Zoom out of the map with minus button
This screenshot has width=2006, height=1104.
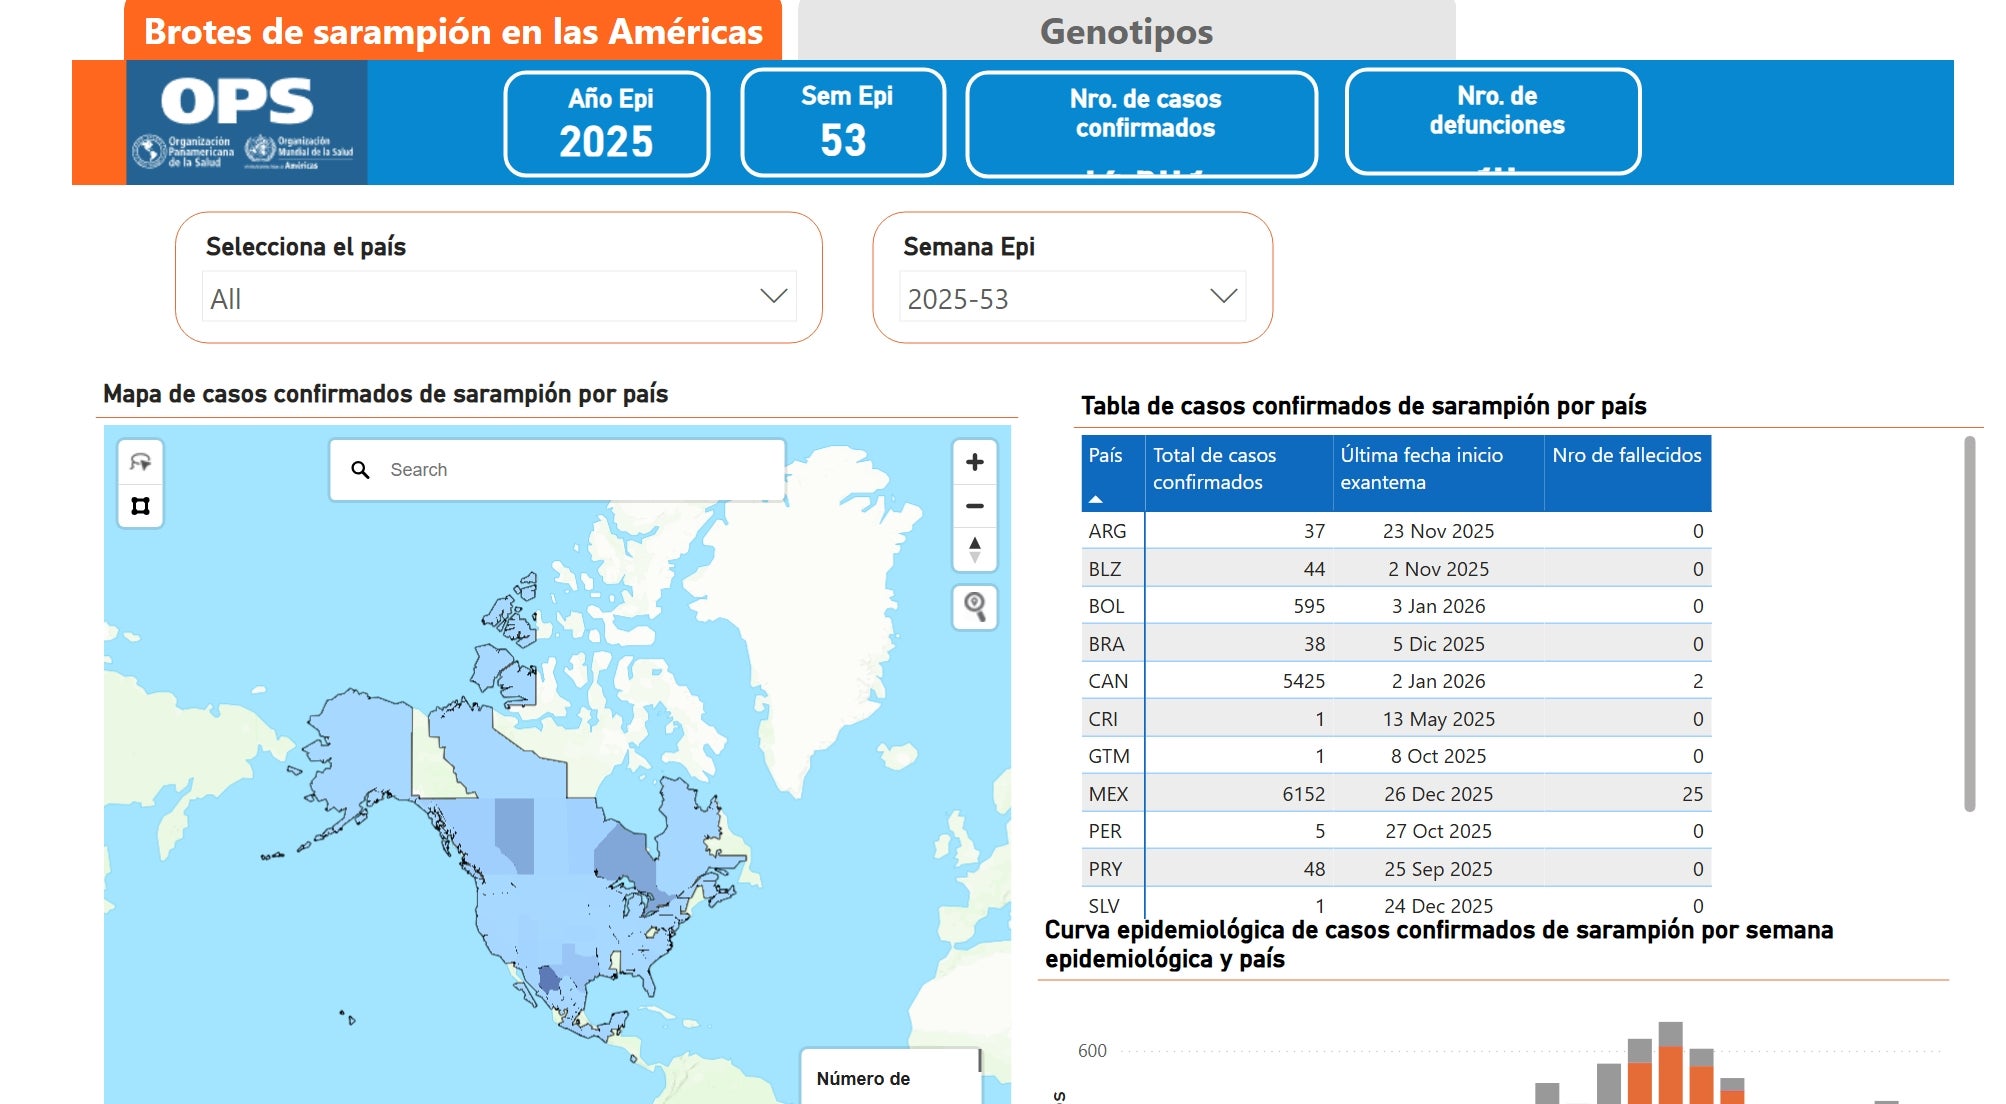973,506
